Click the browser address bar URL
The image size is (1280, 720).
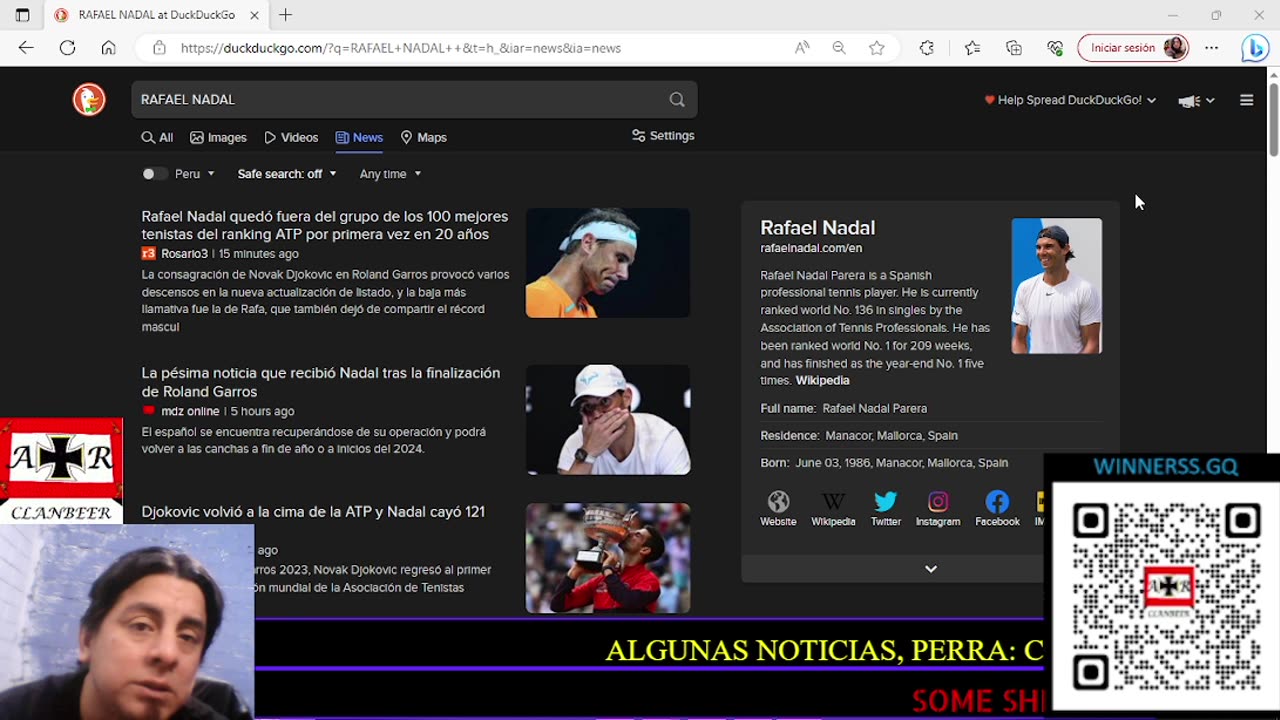click(x=400, y=48)
